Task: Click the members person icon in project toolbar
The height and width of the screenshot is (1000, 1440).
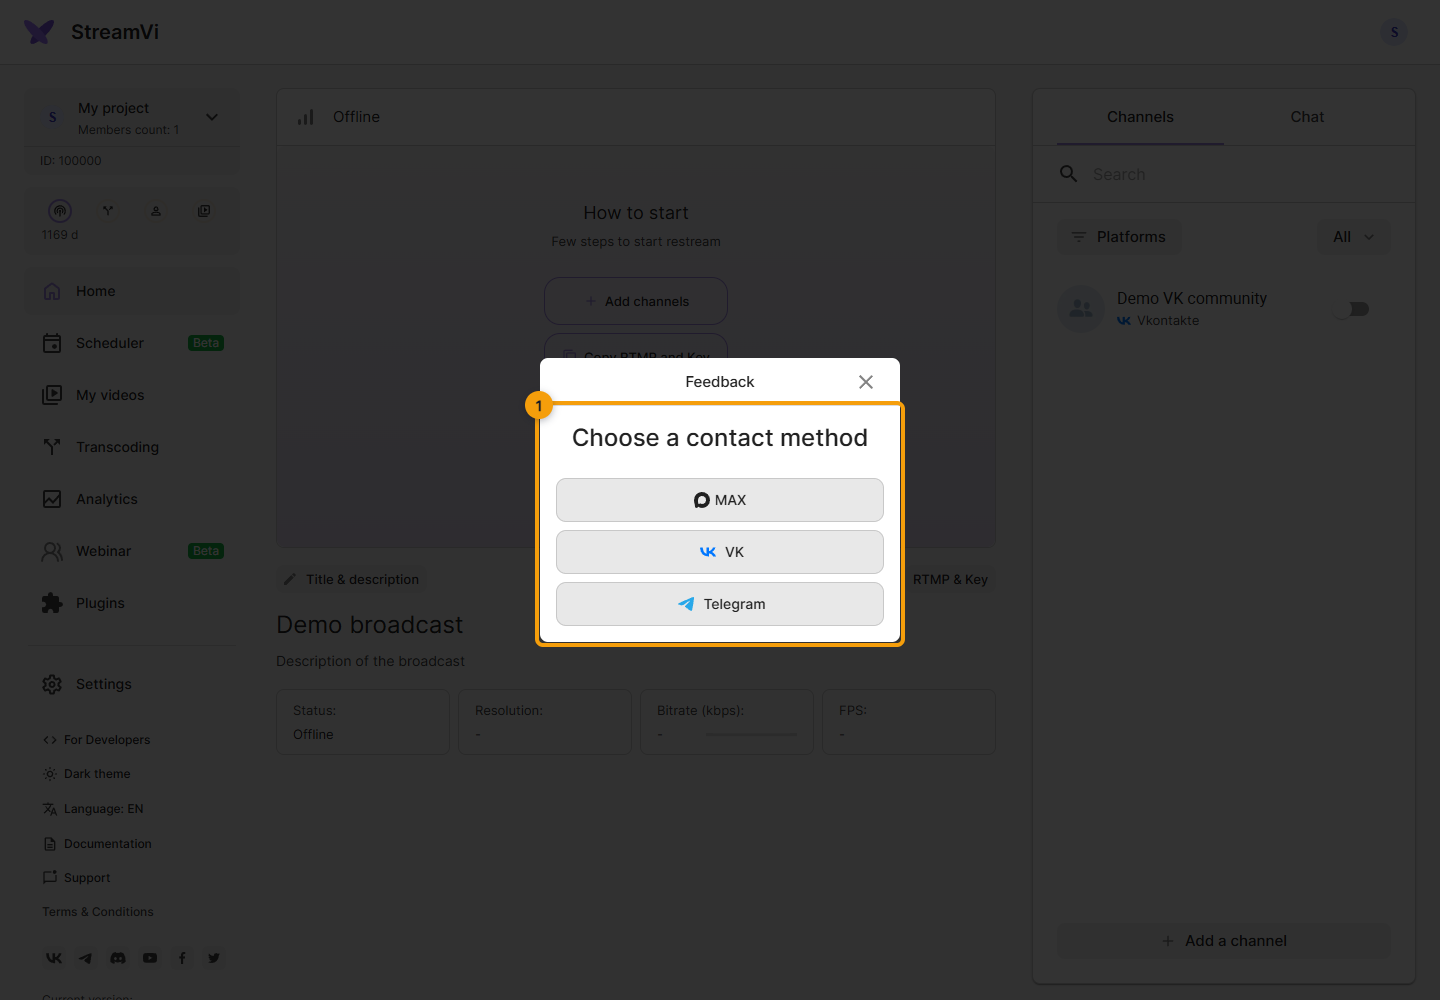Action: [x=156, y=211]
